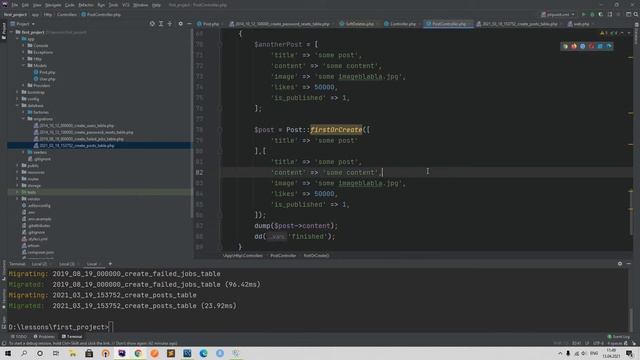This screenshot has height=360, width=640.
Task: Open in Firefox from browser preview bar
Action: click(574, 46)
